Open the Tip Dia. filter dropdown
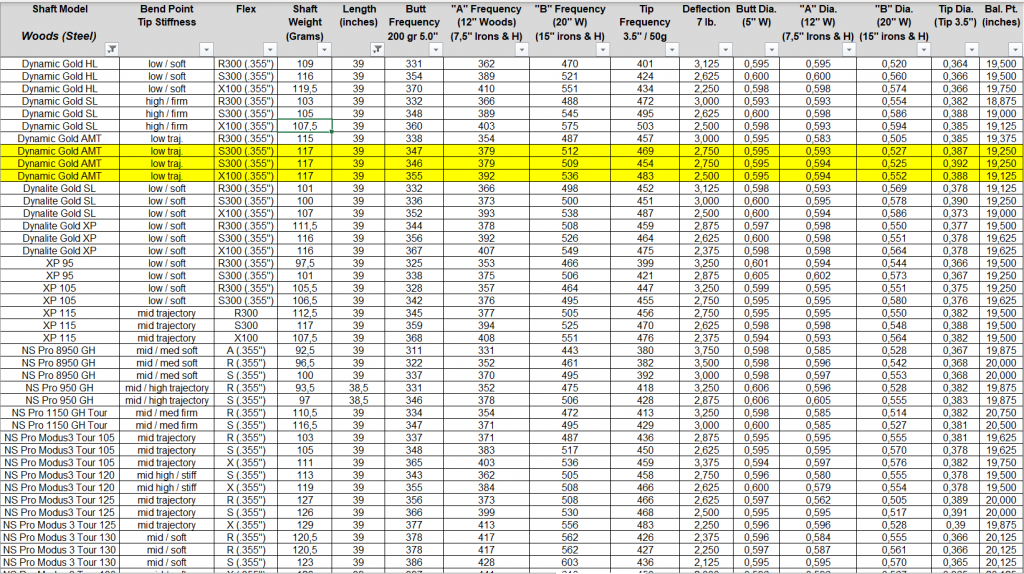Image resolution: width=1024 pixels, height=574 pixels. 971,50
